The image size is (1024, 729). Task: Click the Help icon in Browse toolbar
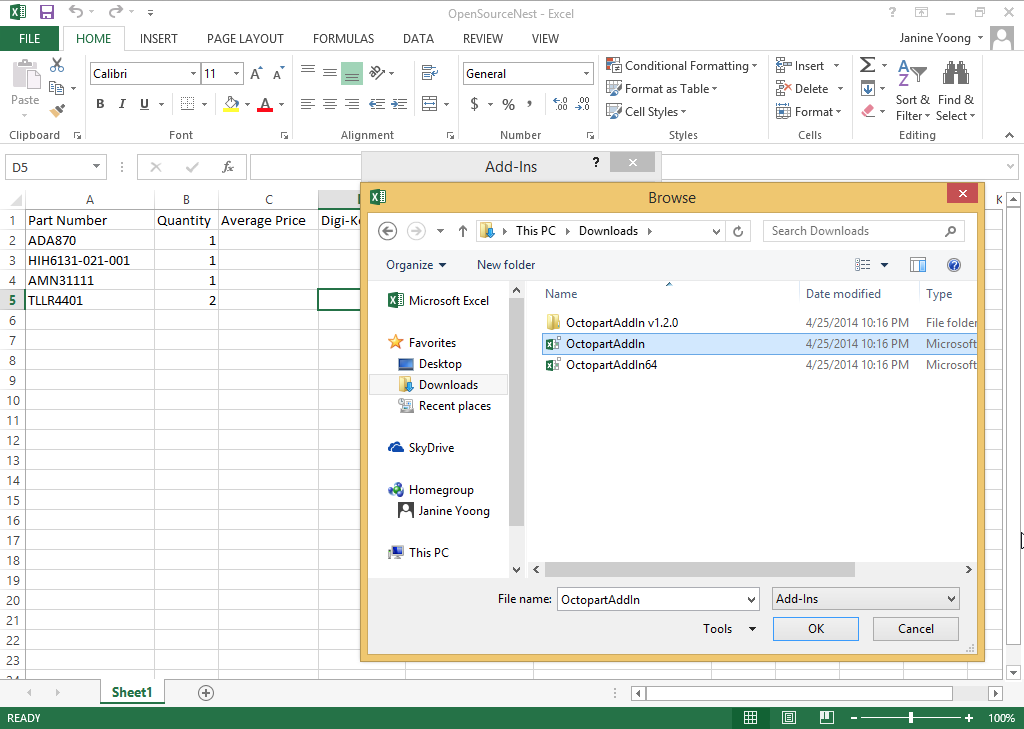click(953, 265)
